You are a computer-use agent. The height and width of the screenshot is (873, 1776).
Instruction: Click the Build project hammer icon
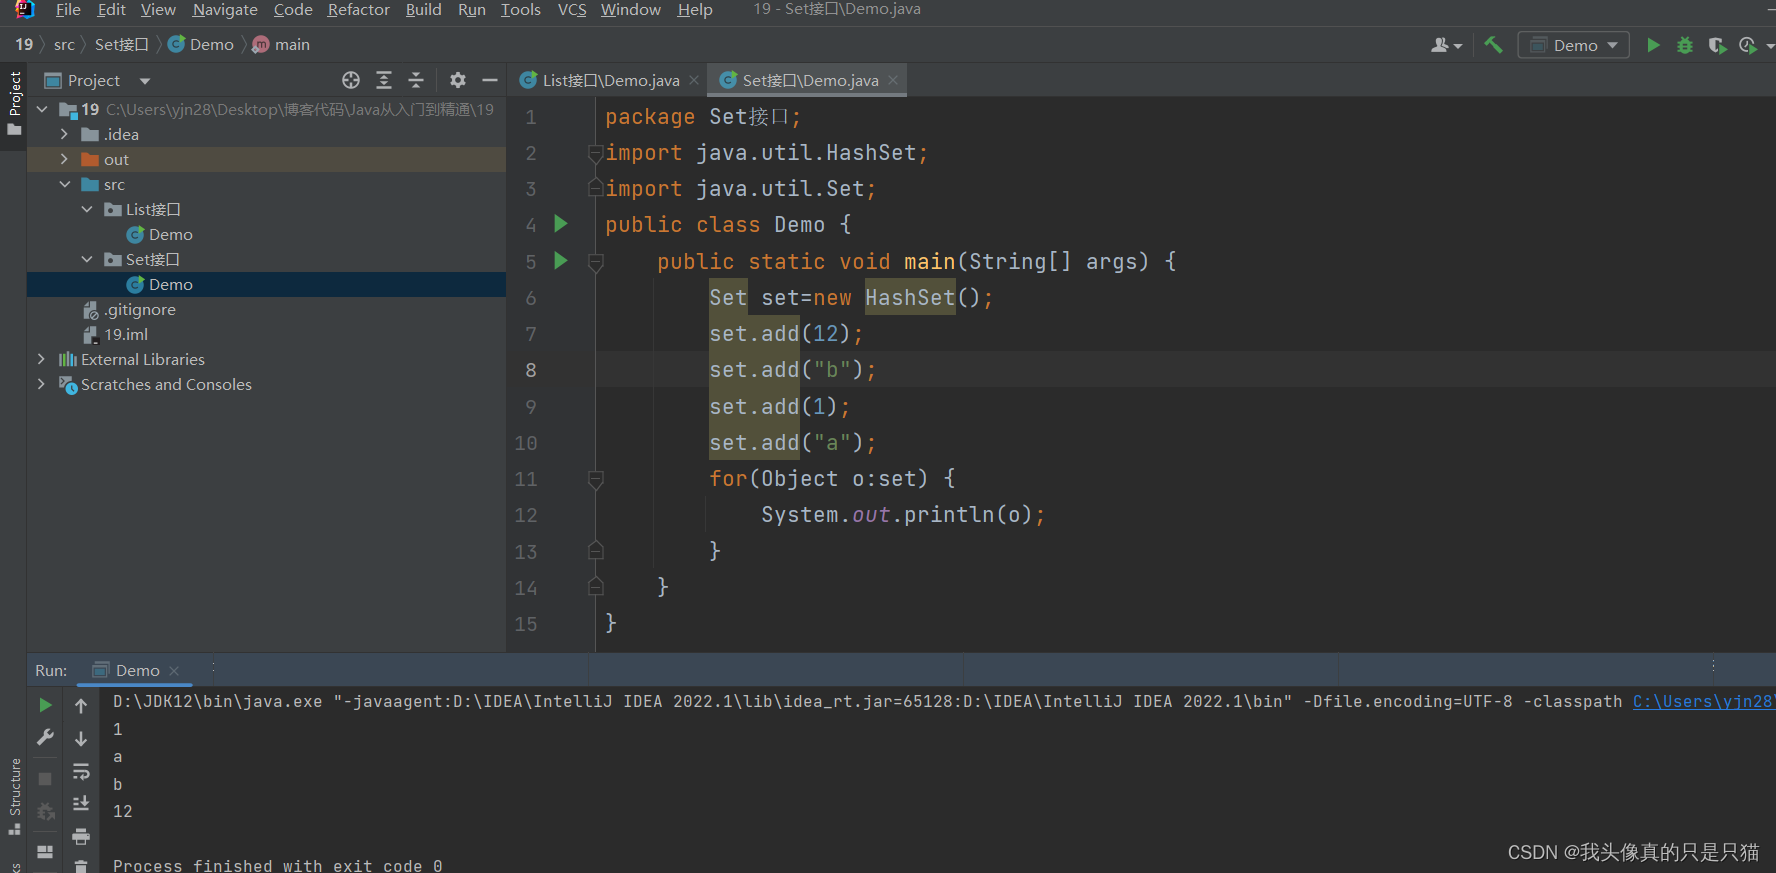1493,45
